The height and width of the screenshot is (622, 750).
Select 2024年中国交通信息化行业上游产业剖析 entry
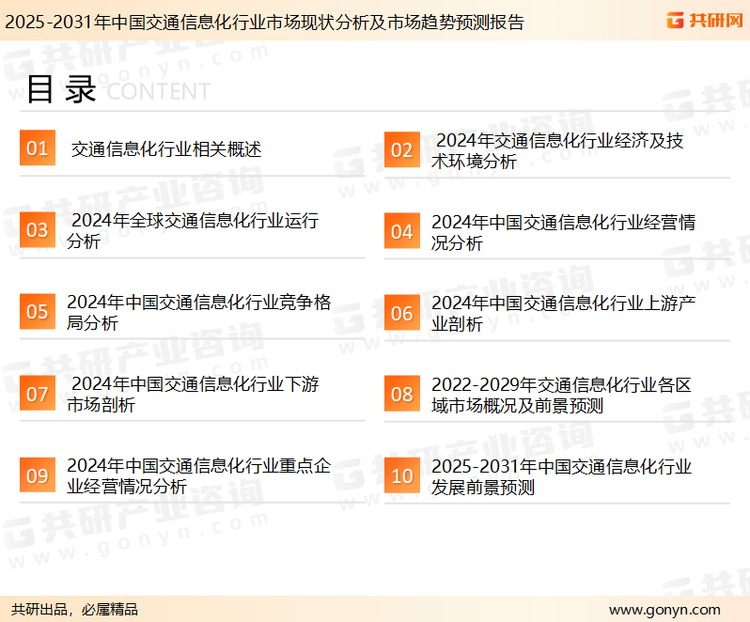point(563,313)
